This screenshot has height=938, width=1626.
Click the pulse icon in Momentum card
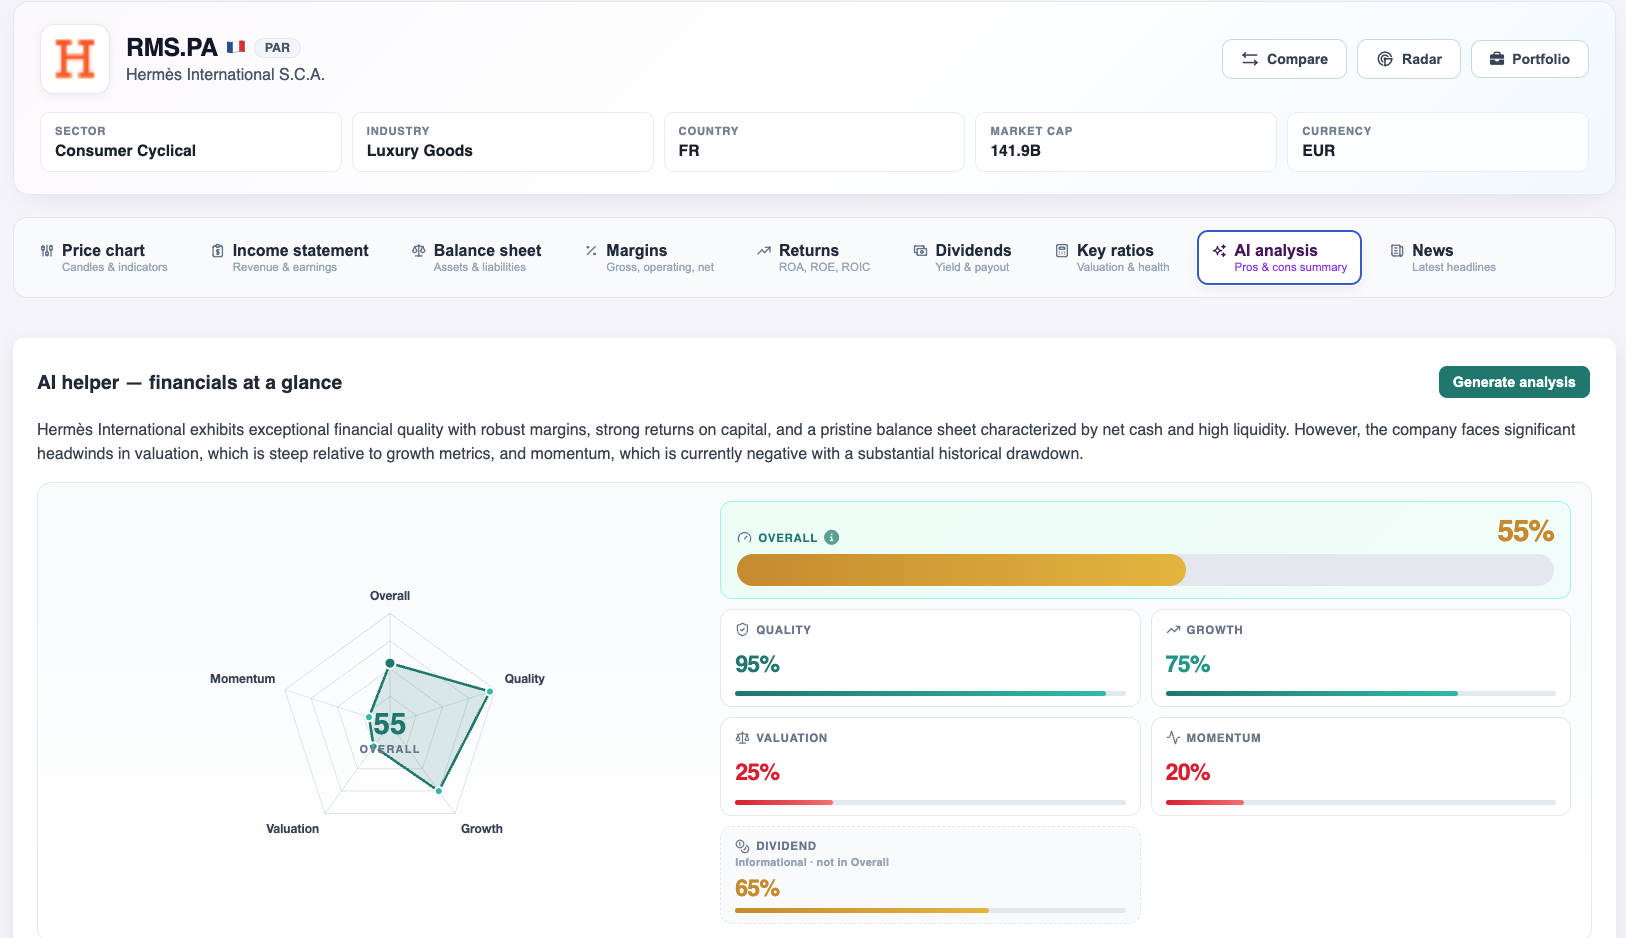click(x=1173, y=738)
